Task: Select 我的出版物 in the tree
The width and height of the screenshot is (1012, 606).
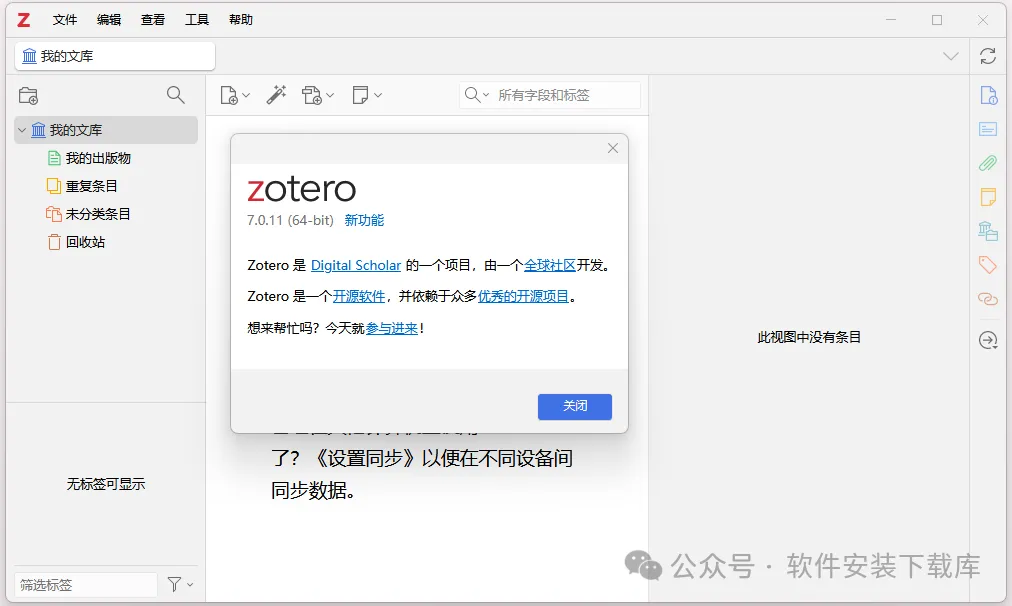Action: coord(98,158)
